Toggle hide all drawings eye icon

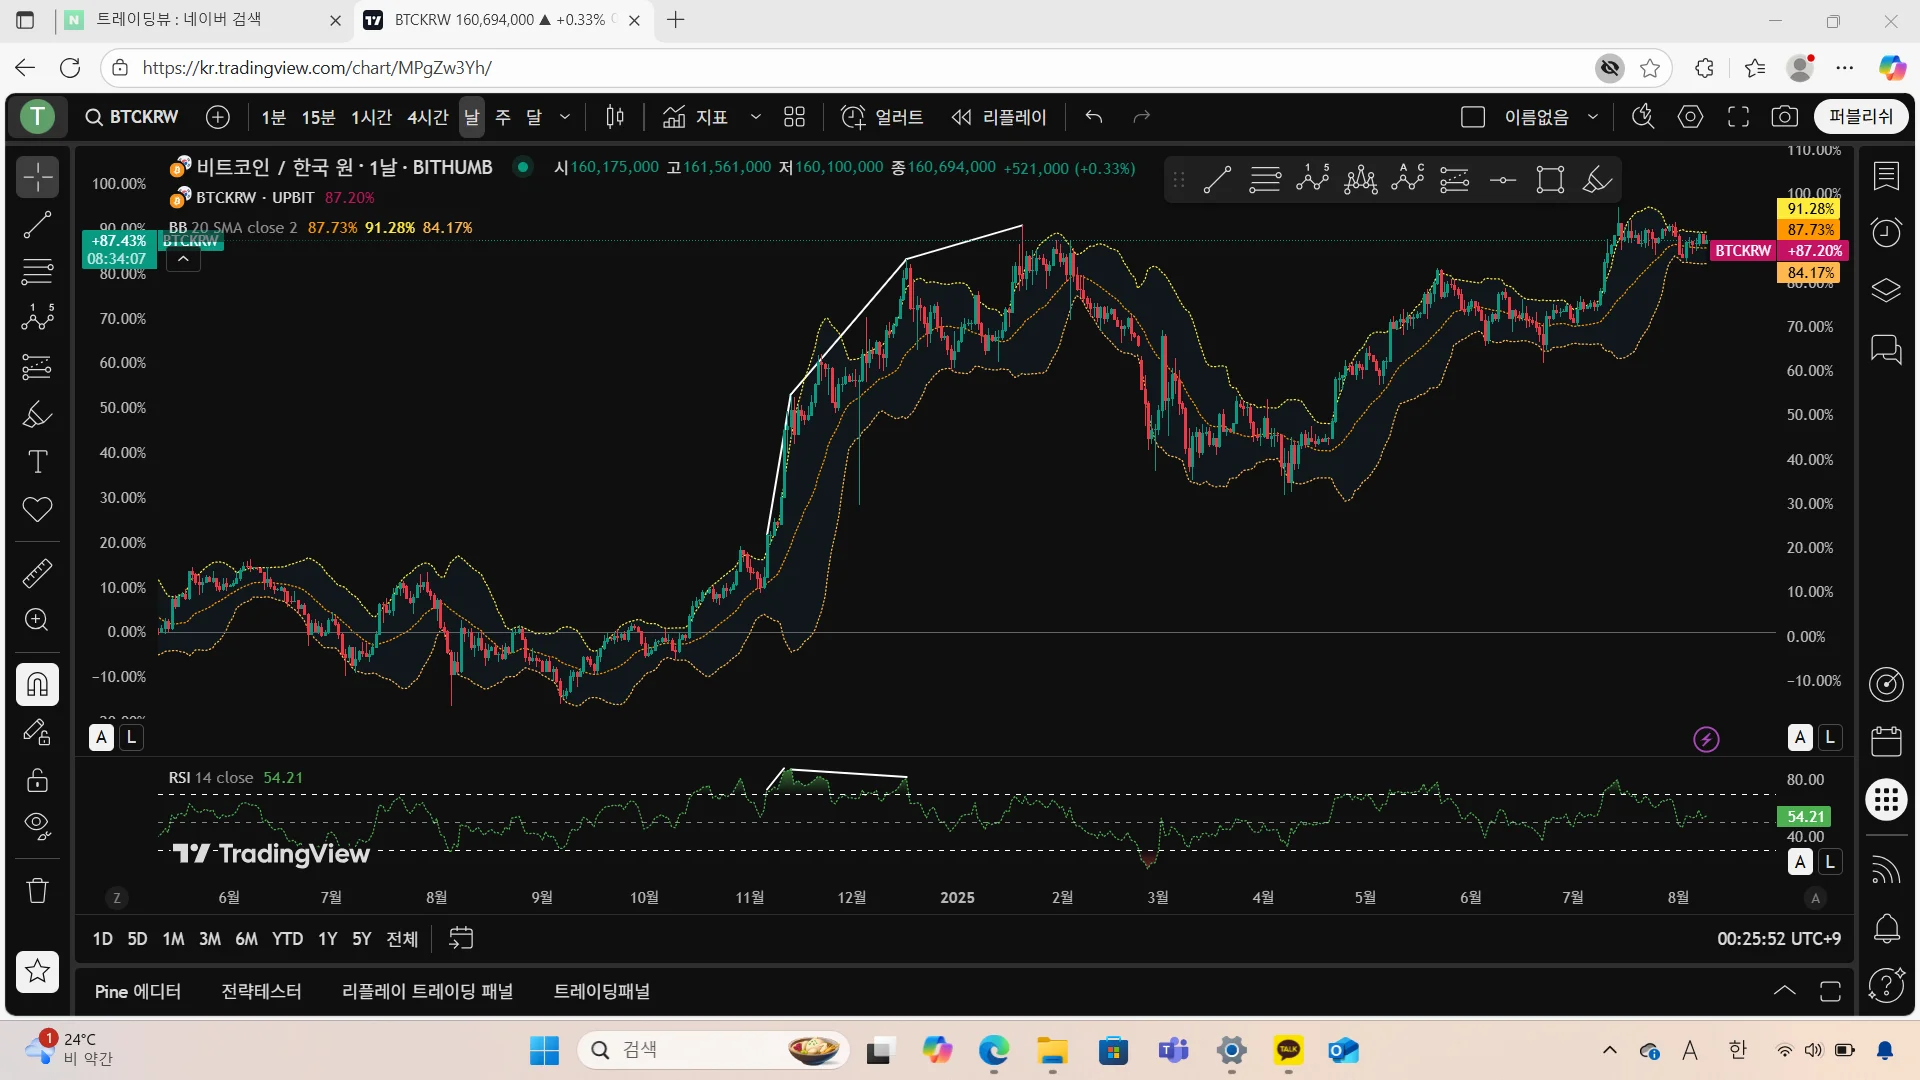tap(37, 825)
